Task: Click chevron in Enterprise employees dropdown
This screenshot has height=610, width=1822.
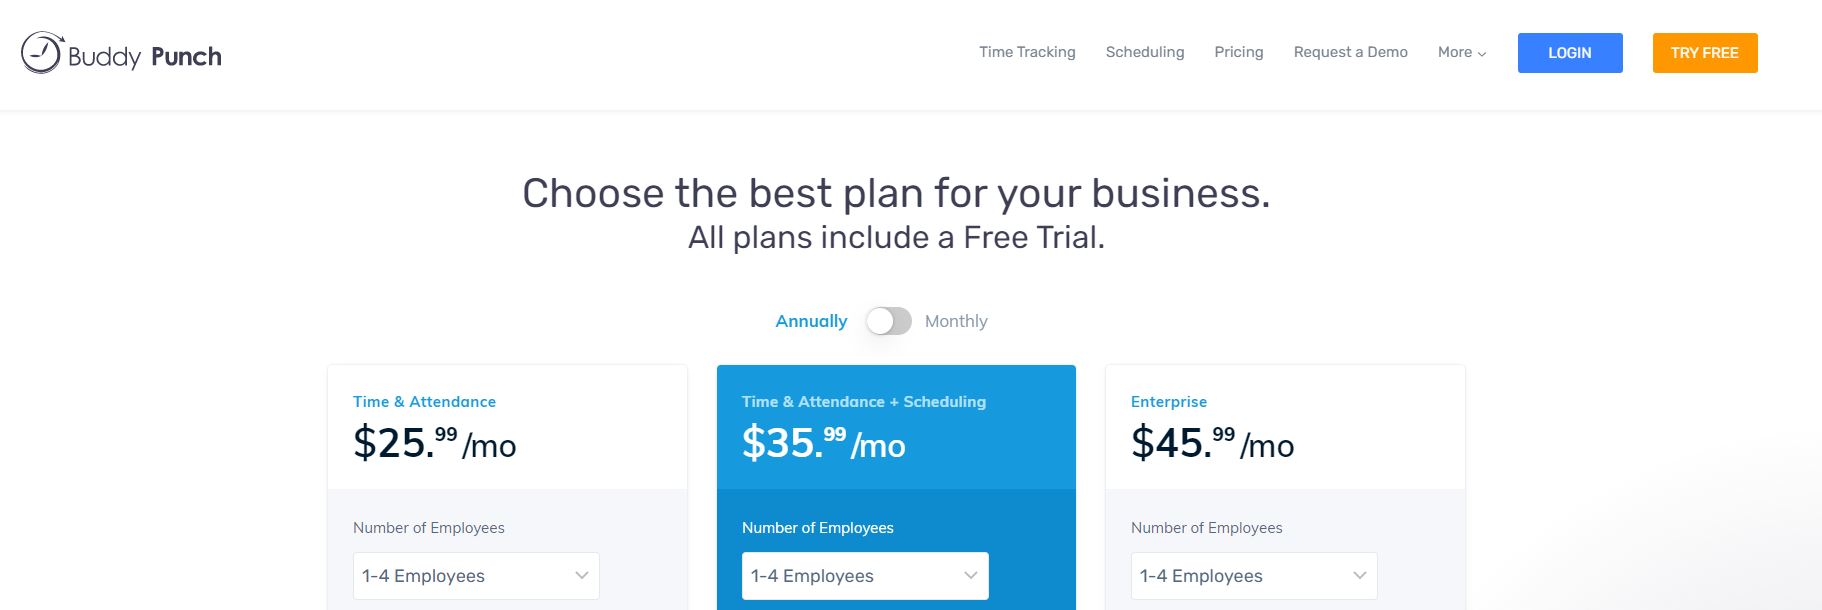Action: [1360, 576]
